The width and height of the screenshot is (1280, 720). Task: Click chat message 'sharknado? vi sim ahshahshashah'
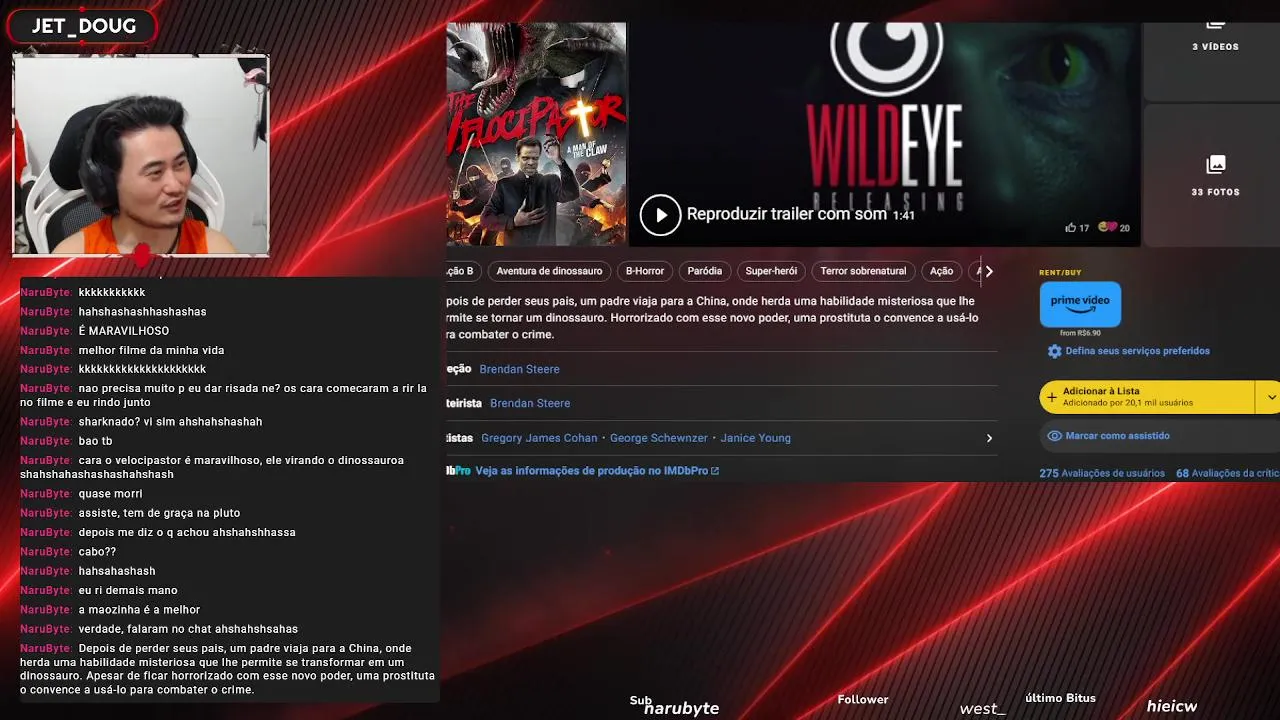170,422
